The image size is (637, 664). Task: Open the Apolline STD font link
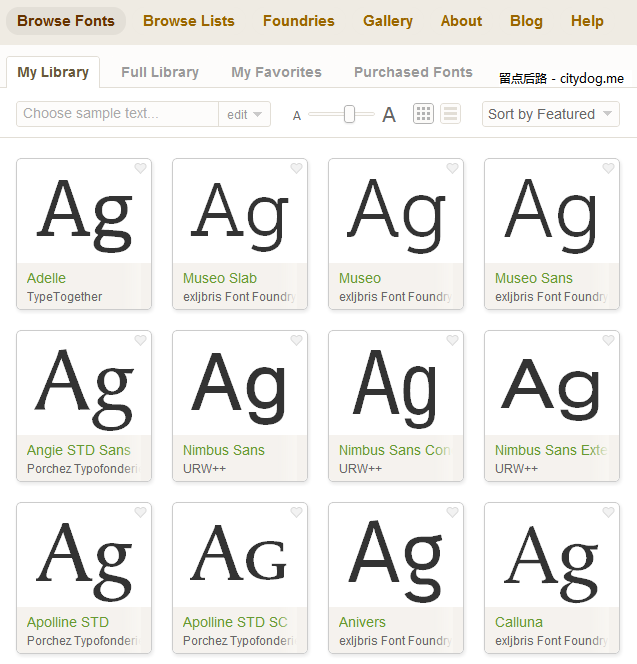point(68,622)
